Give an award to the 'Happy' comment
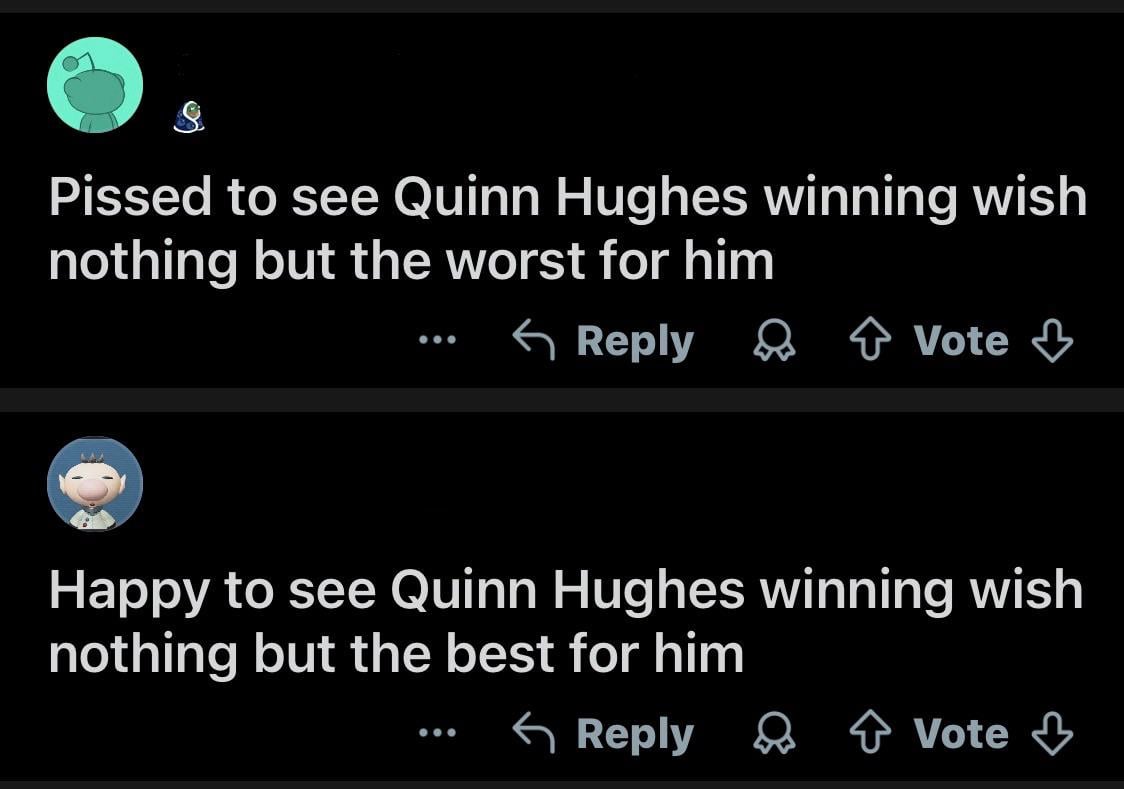 click(x=774, y=736)
